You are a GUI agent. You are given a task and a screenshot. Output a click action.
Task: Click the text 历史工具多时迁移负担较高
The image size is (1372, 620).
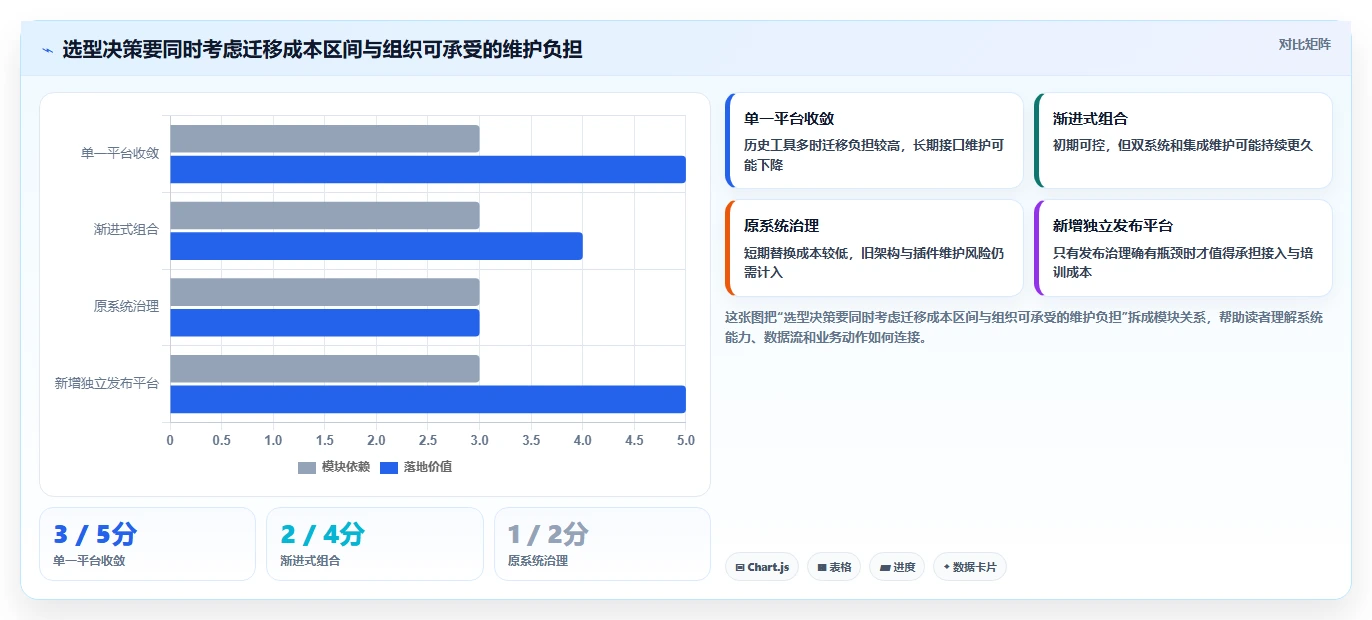821,145
